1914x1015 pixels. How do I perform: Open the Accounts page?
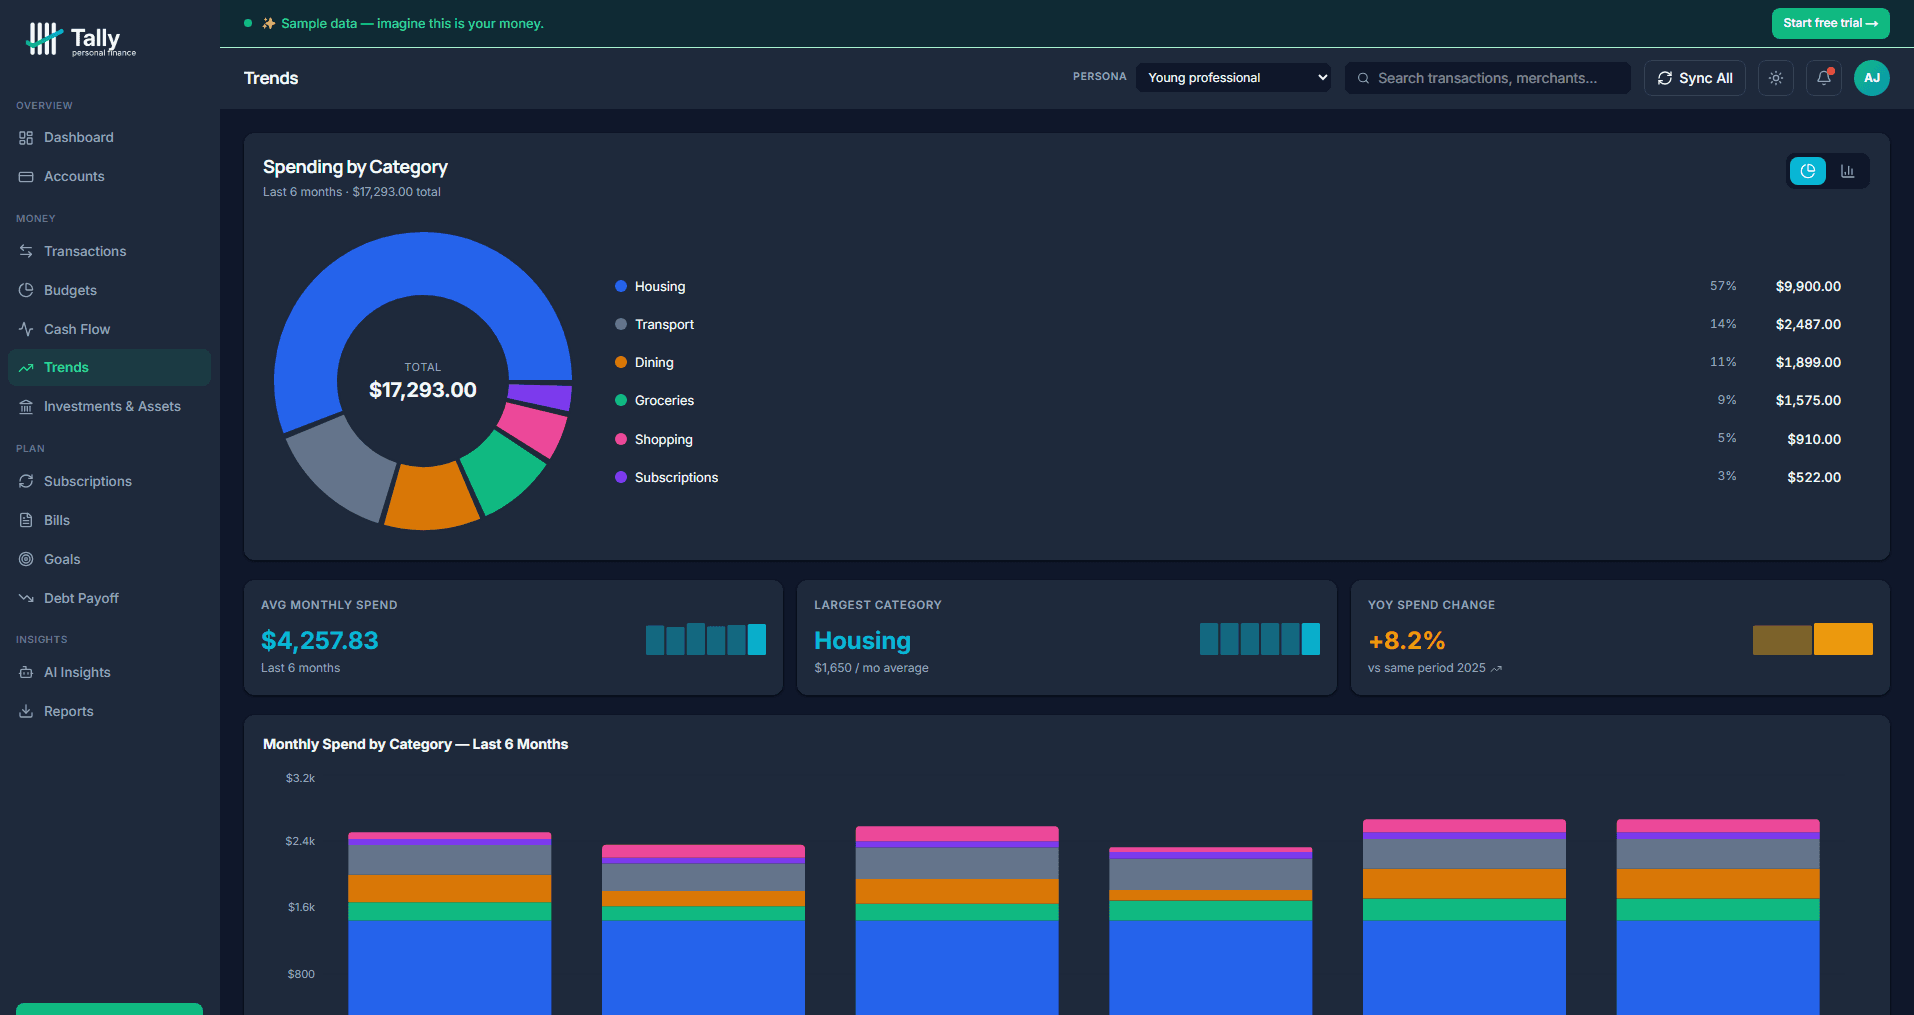109,176
